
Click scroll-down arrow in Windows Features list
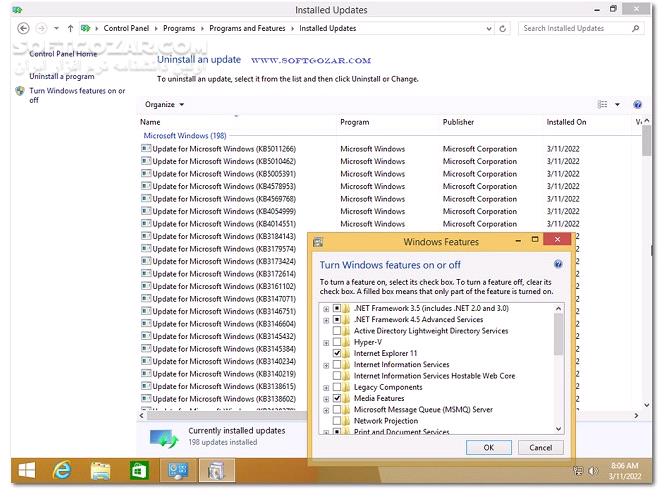(559, 429)
